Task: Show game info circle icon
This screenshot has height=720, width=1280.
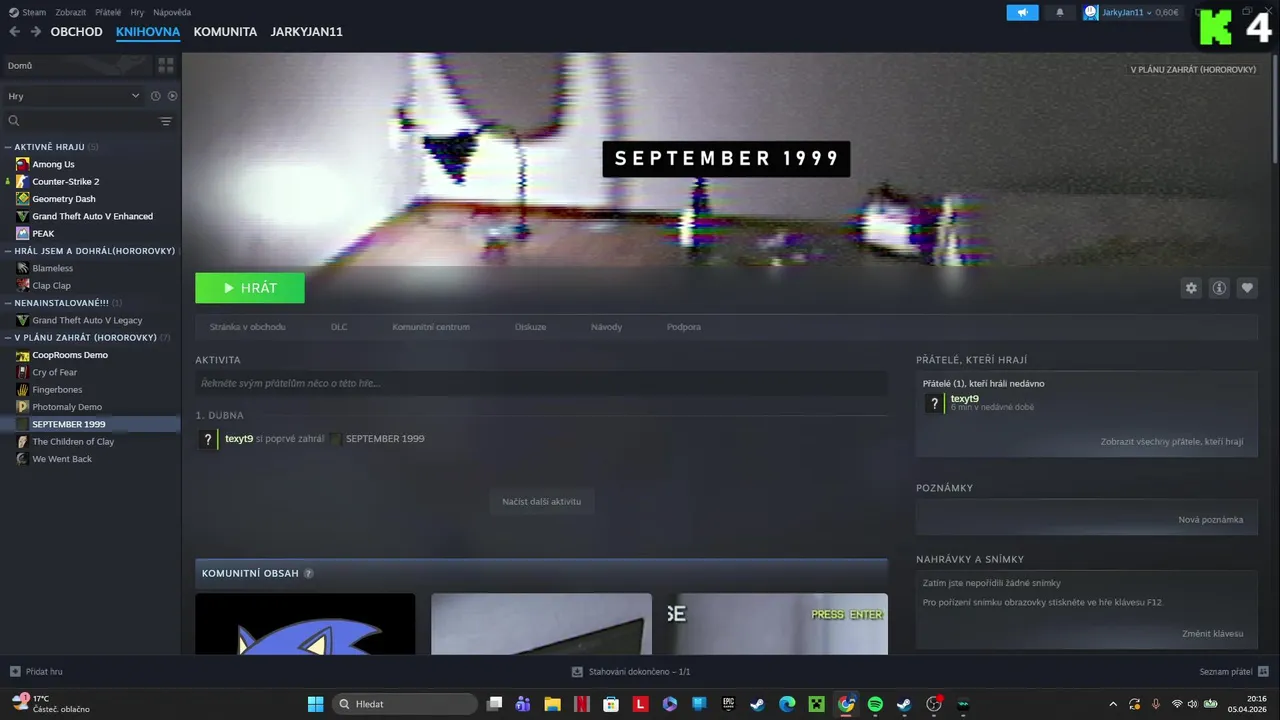Action: pos(1219,288)
